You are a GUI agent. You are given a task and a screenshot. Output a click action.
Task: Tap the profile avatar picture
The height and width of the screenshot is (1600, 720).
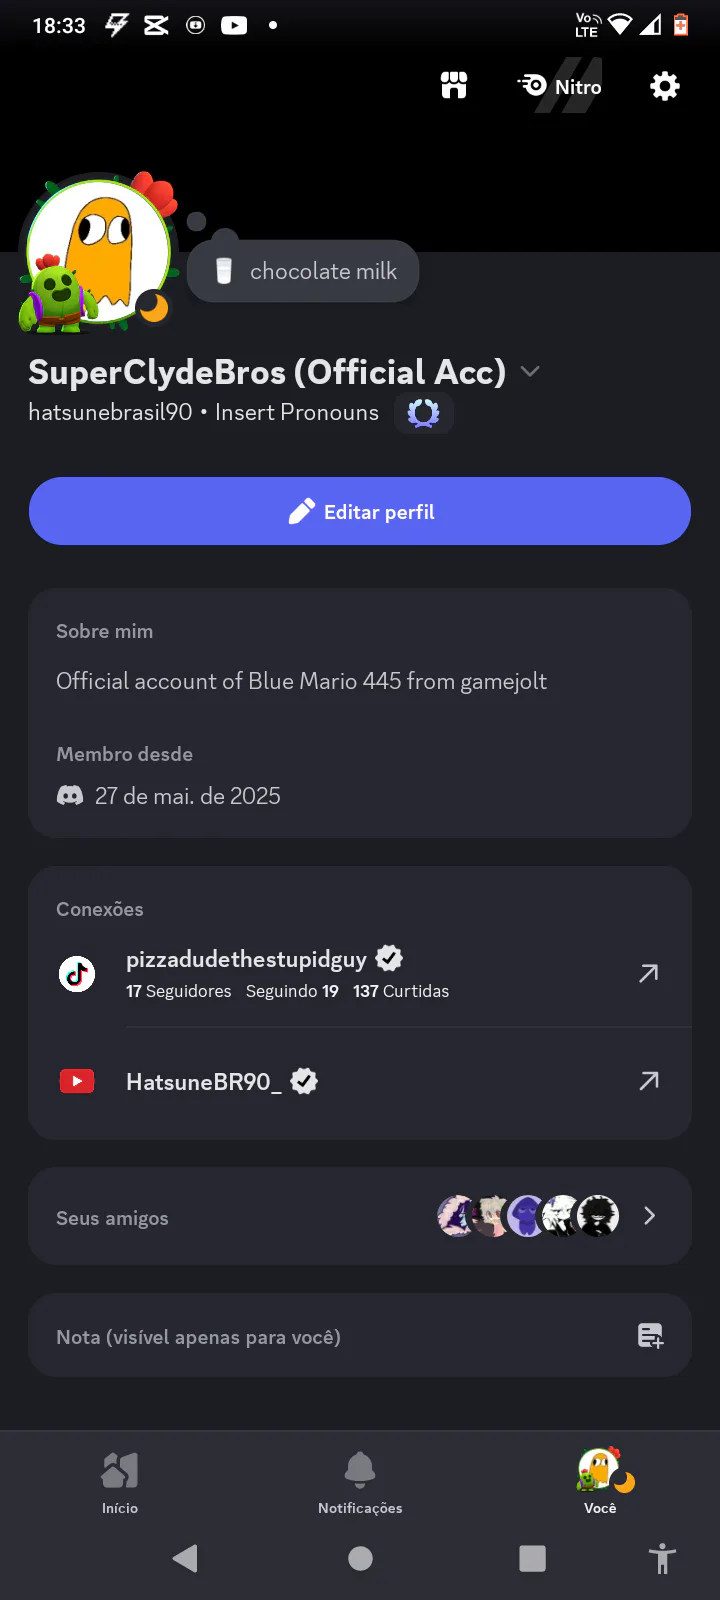98,252
